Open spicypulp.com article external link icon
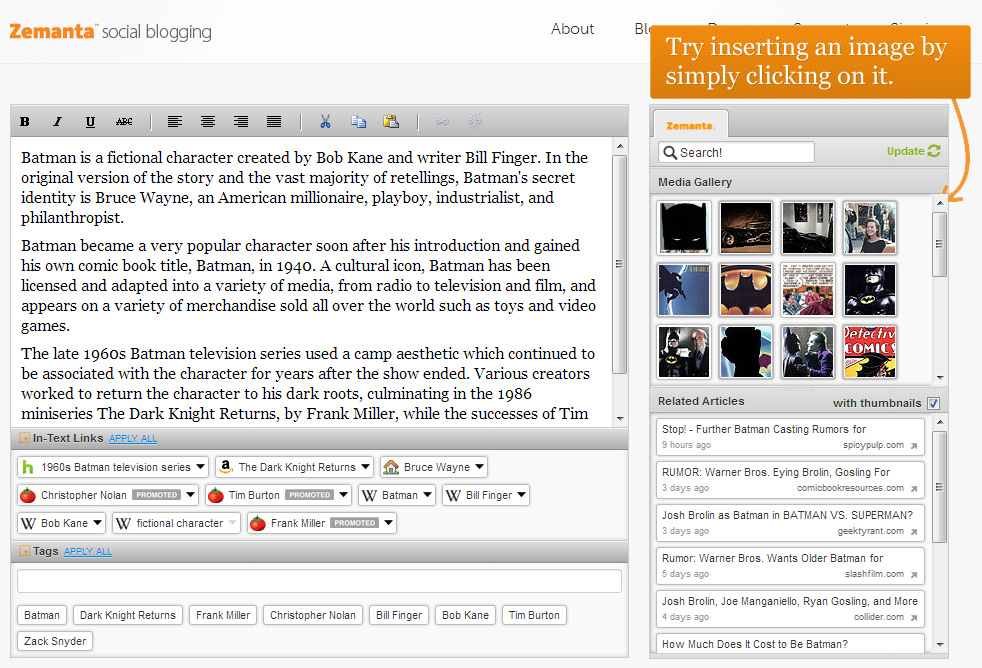Viewport: 982px width, 668px height. [x=914, y=446]
